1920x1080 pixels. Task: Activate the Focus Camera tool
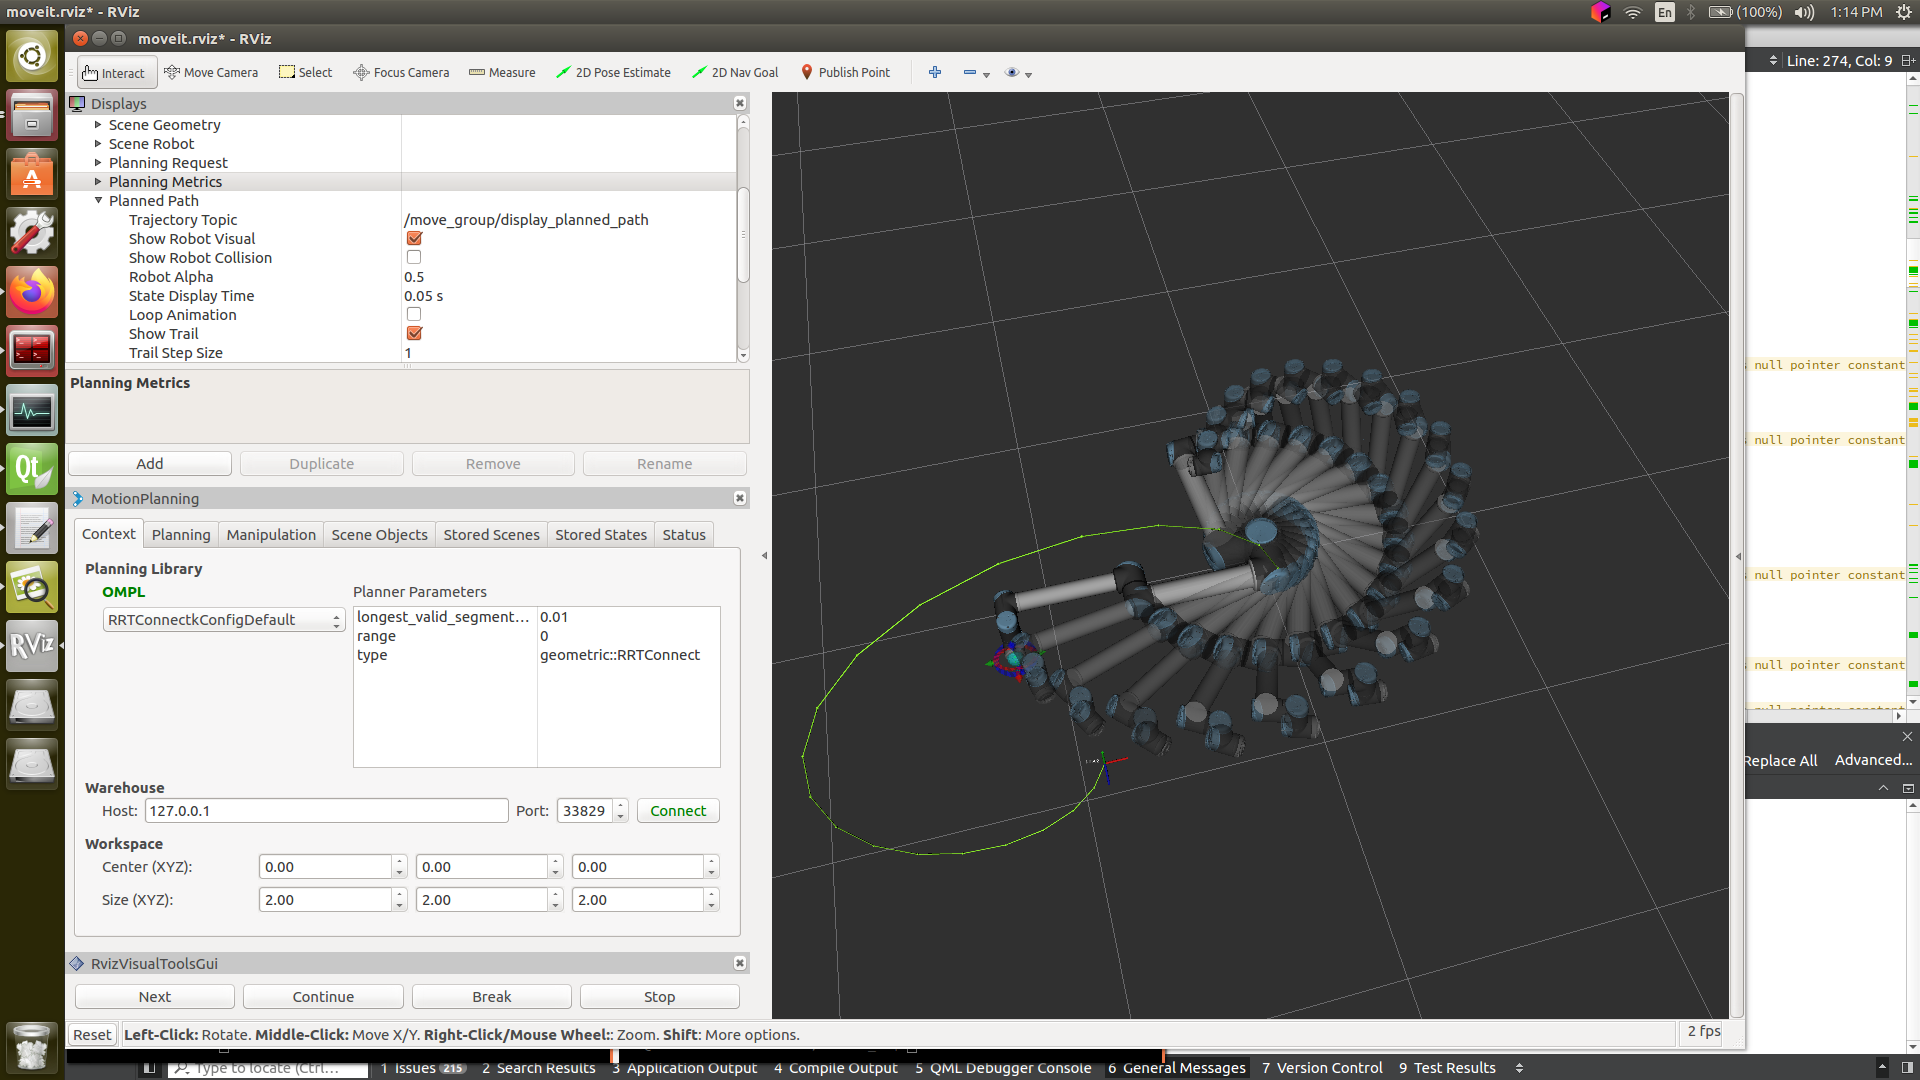coord(401,72)
